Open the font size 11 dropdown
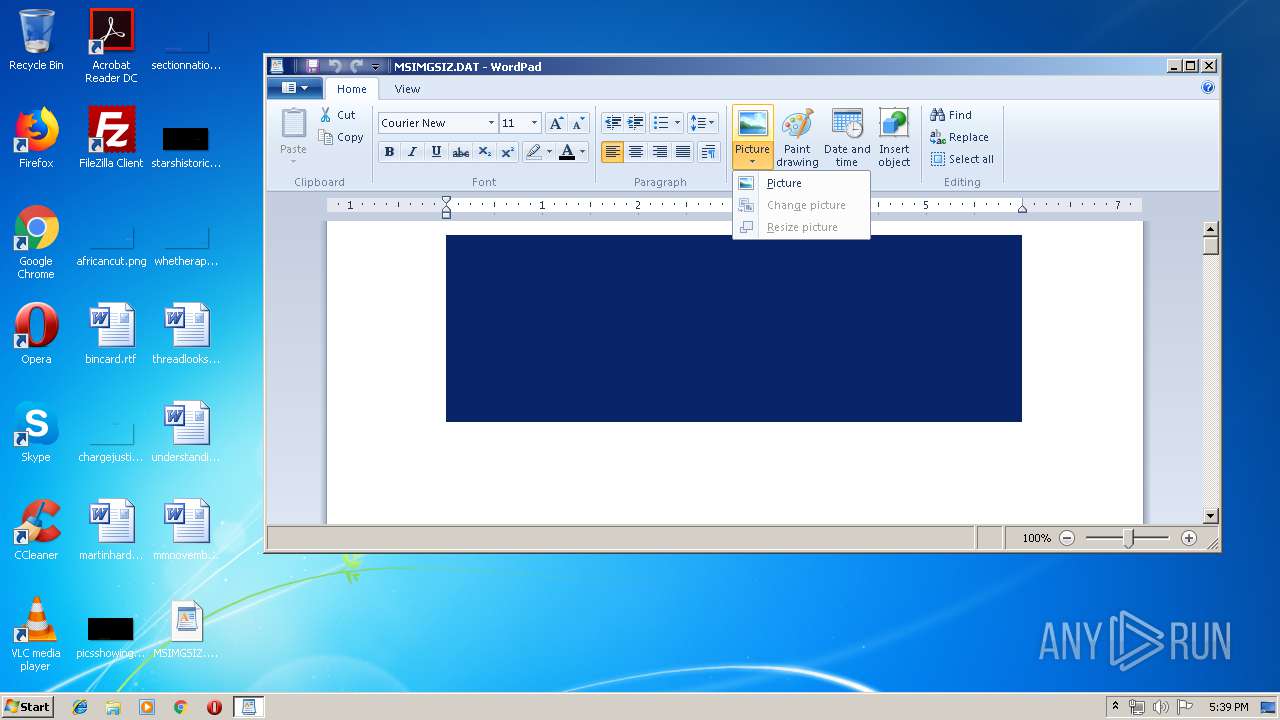Viewport: 1280px width, 720px height. tap(534, 123)
